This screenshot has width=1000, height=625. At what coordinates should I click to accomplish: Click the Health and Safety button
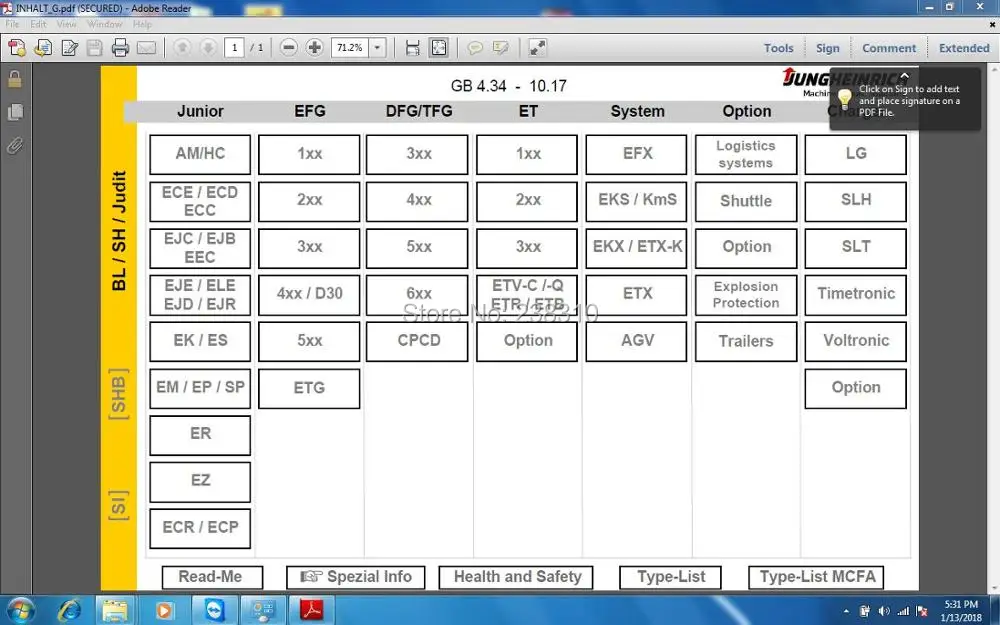click(516, 577)
